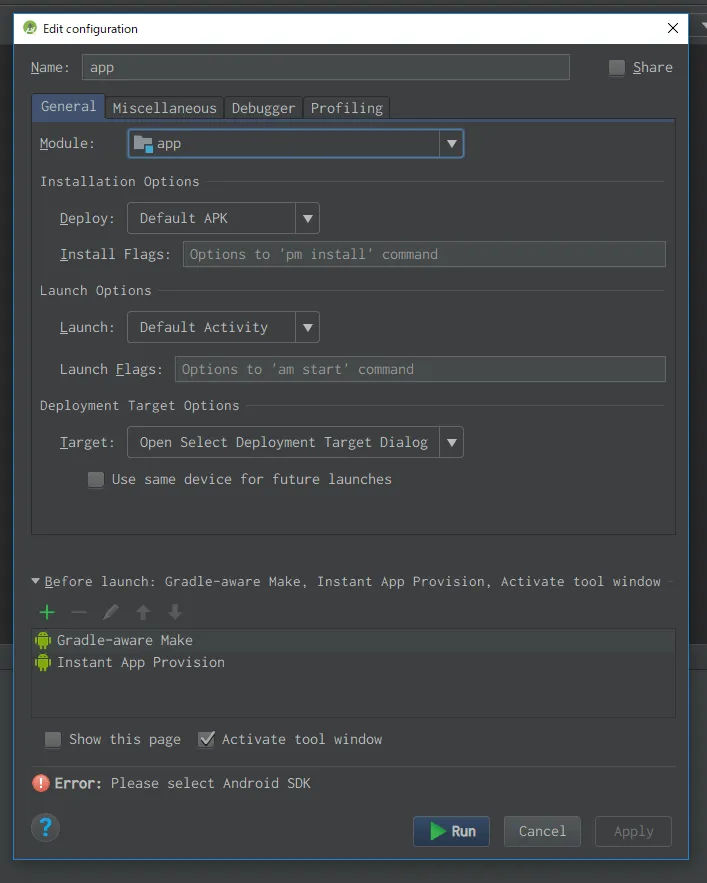Click the move up arrow icon
This screenshot has width=707, height=883.
coord(143,612)
